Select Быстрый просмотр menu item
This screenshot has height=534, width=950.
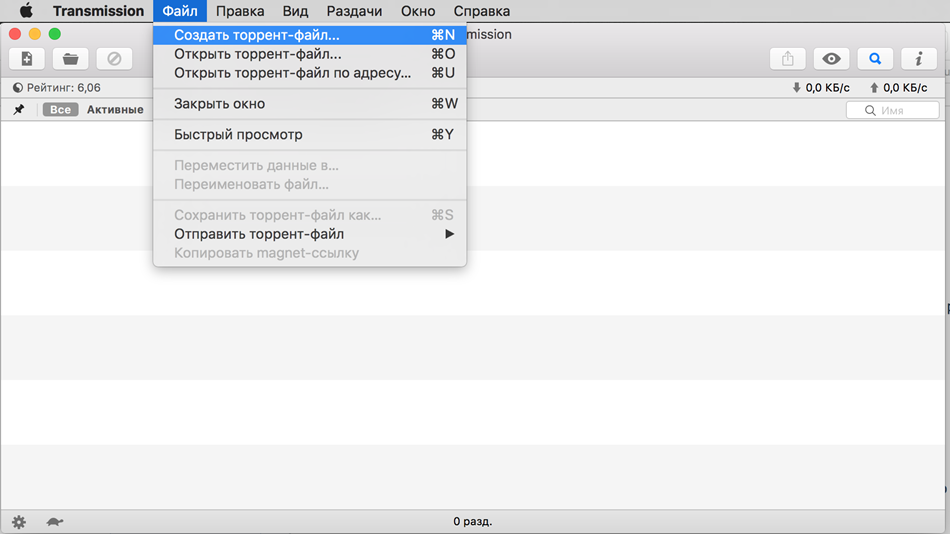pos(310,135)
